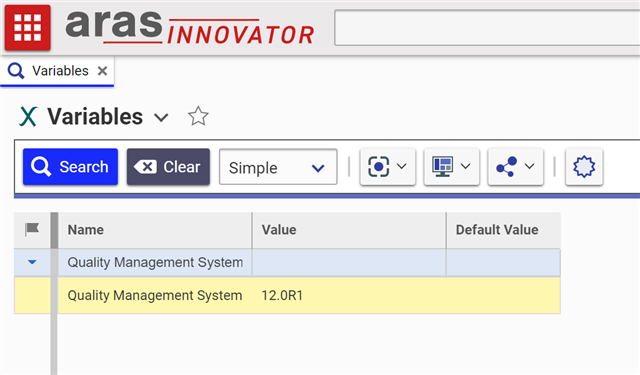Expand the arrow beside share icon
Screen dimensions: 640x375
pyautogui.click(x=529, y=166)
